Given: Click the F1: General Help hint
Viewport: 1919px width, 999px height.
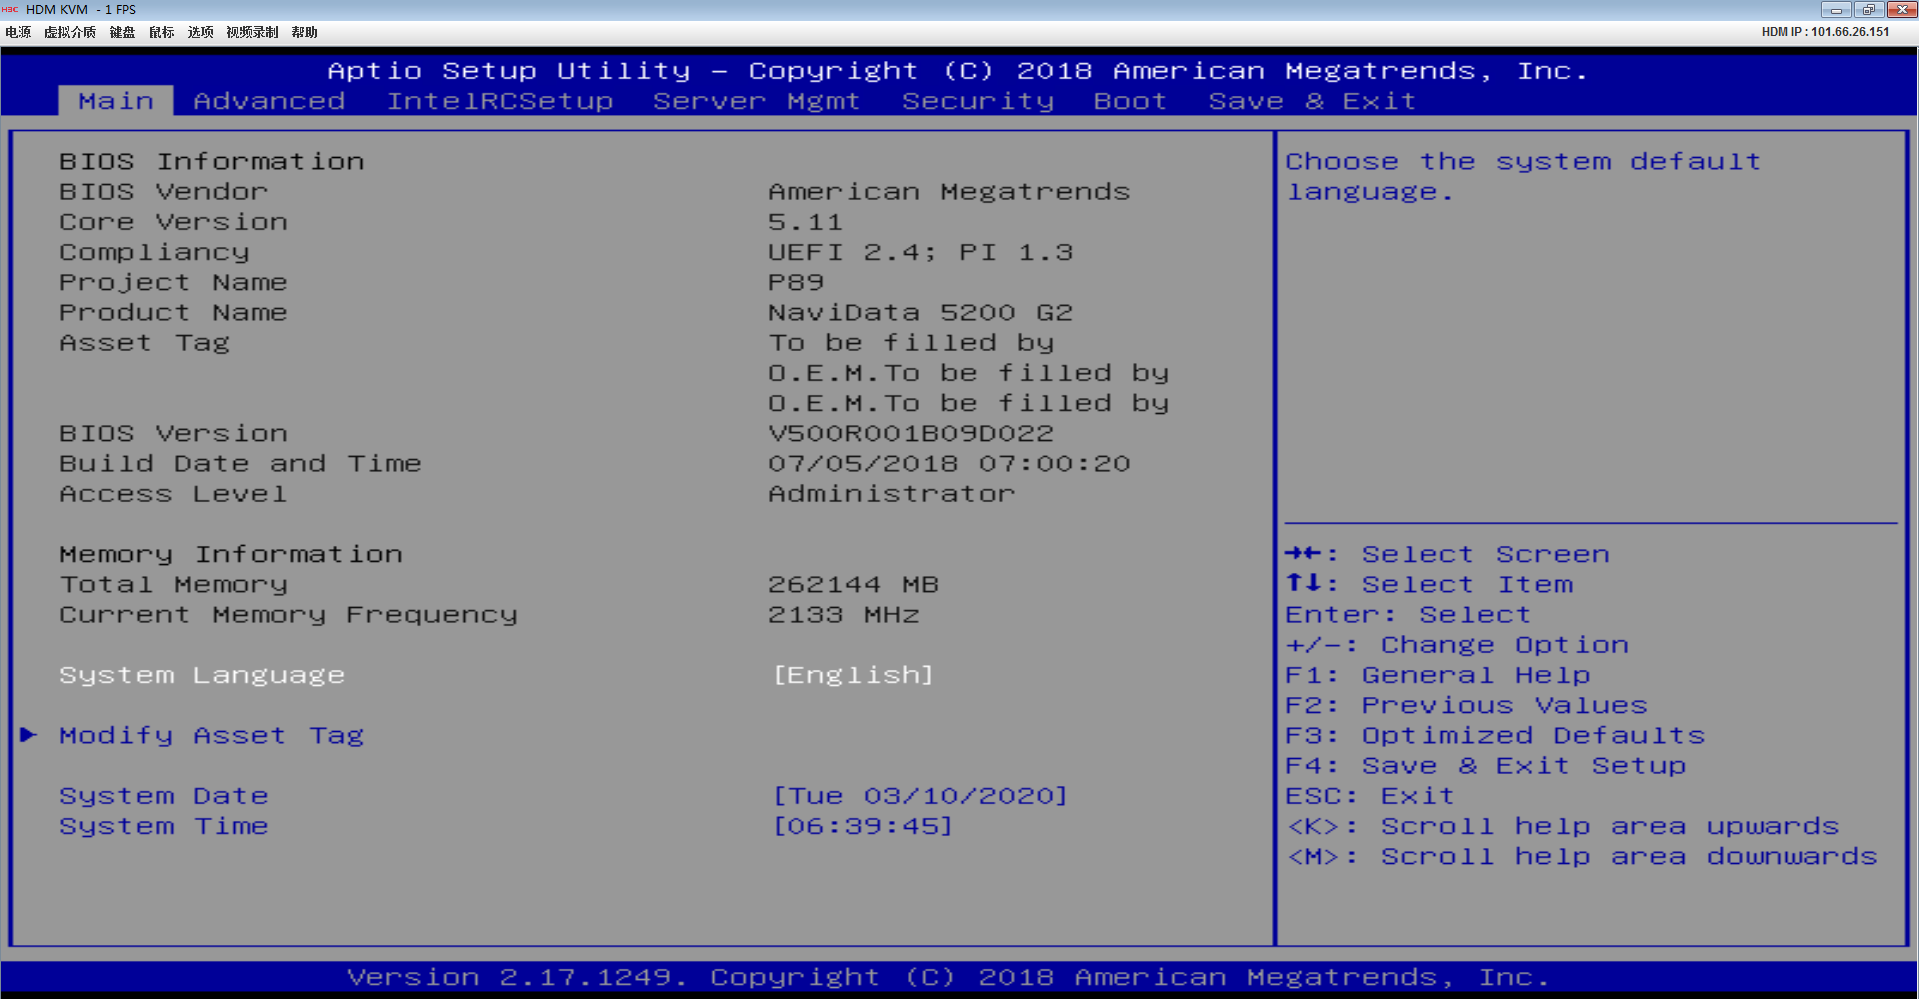Looking at the screenshot, I should click(1437, 675).
